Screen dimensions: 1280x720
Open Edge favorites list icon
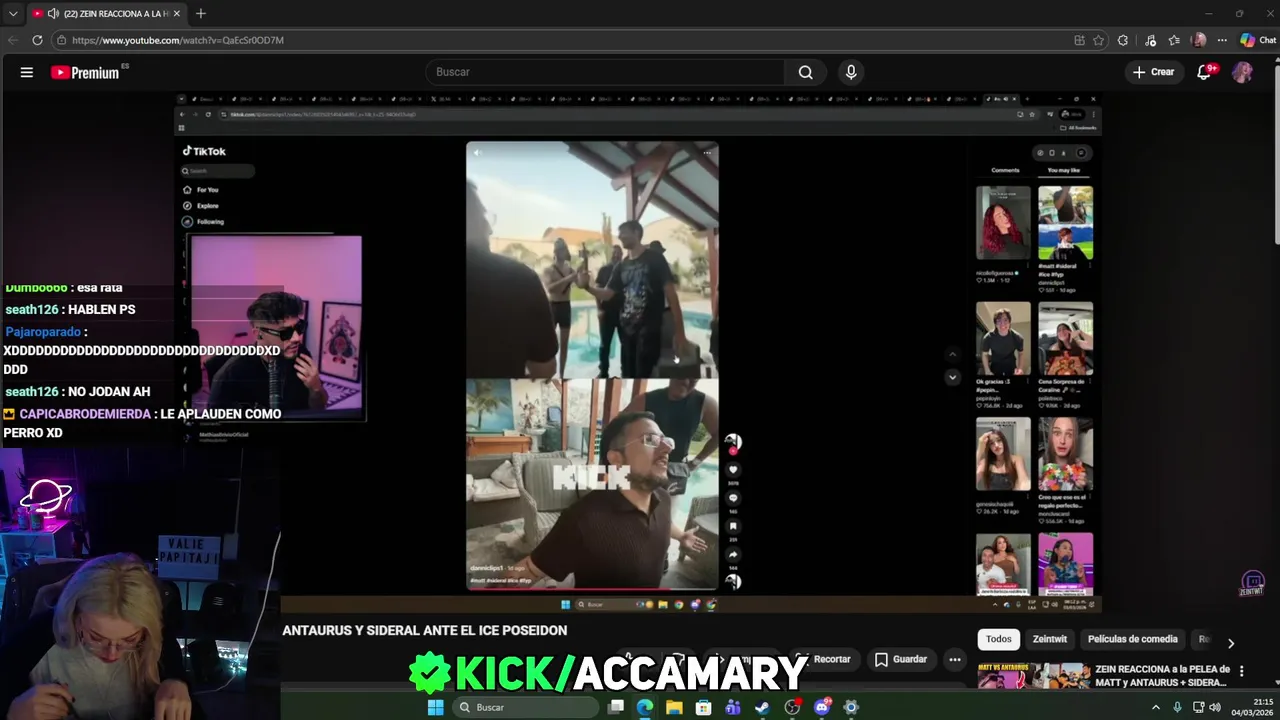coord(1174,40)
